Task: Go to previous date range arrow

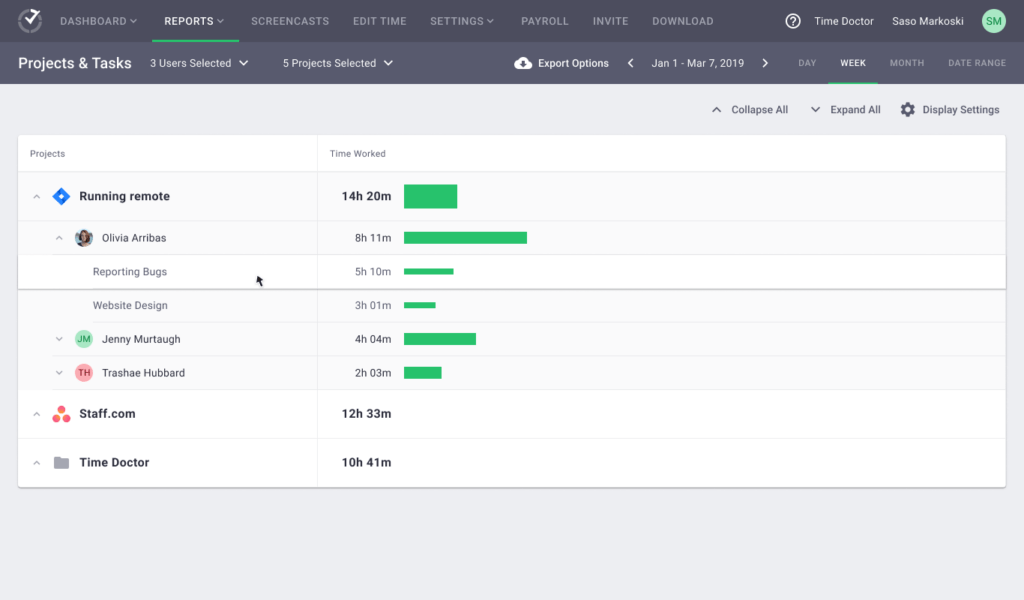Action: (x=631, y=63)
